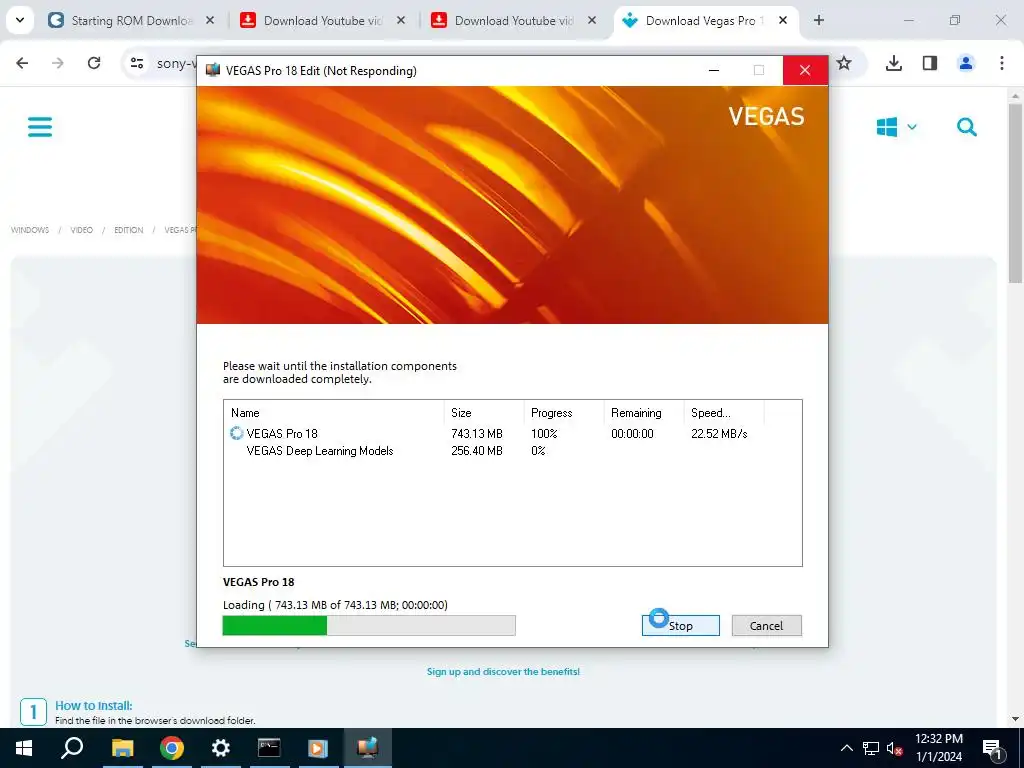Click the Size column header
1024x768 pixels.
tap(484, 413)
